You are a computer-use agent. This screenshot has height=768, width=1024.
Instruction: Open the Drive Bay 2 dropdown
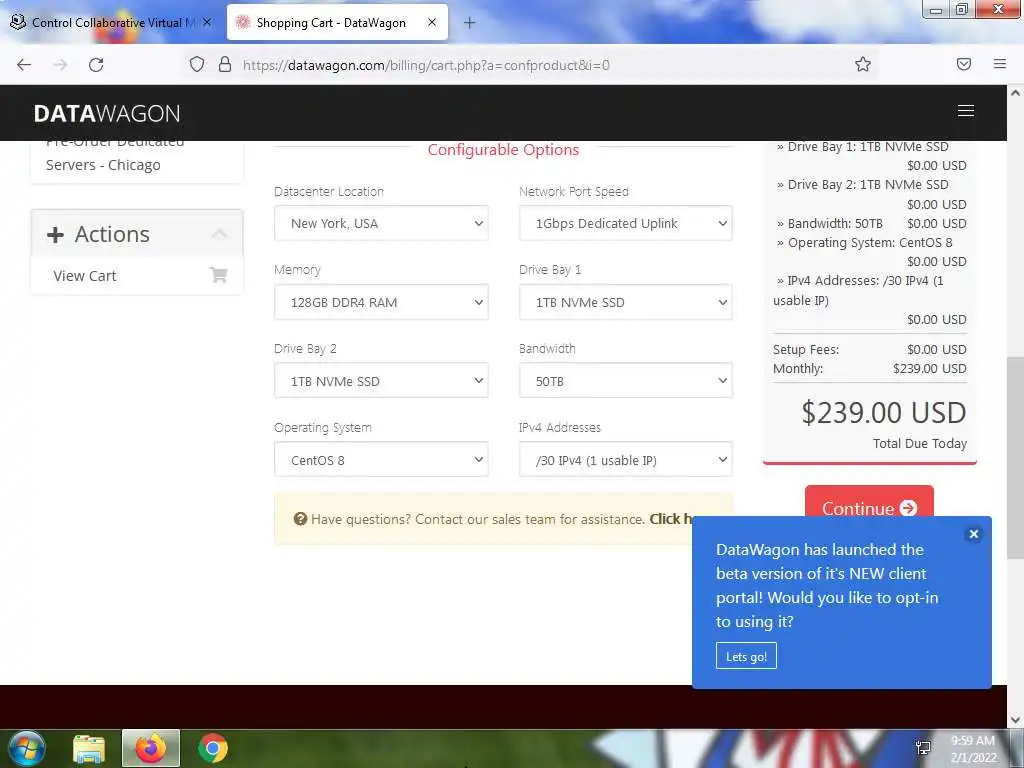click(381, 381)
